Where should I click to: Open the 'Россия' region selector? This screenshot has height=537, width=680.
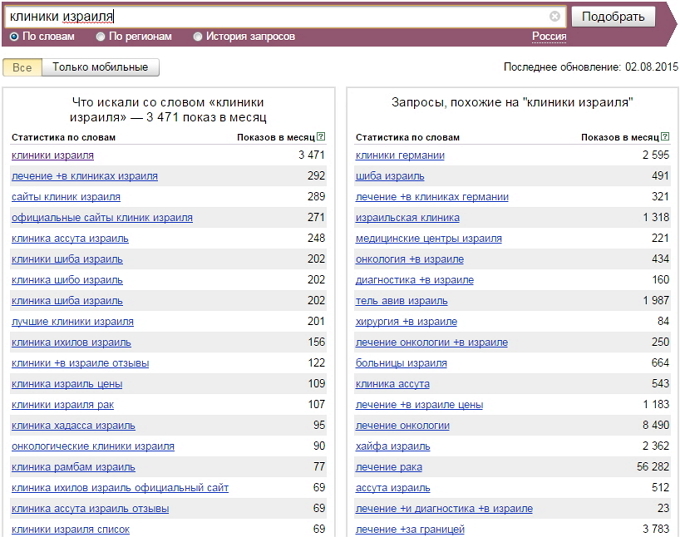(x=549, y=36)
